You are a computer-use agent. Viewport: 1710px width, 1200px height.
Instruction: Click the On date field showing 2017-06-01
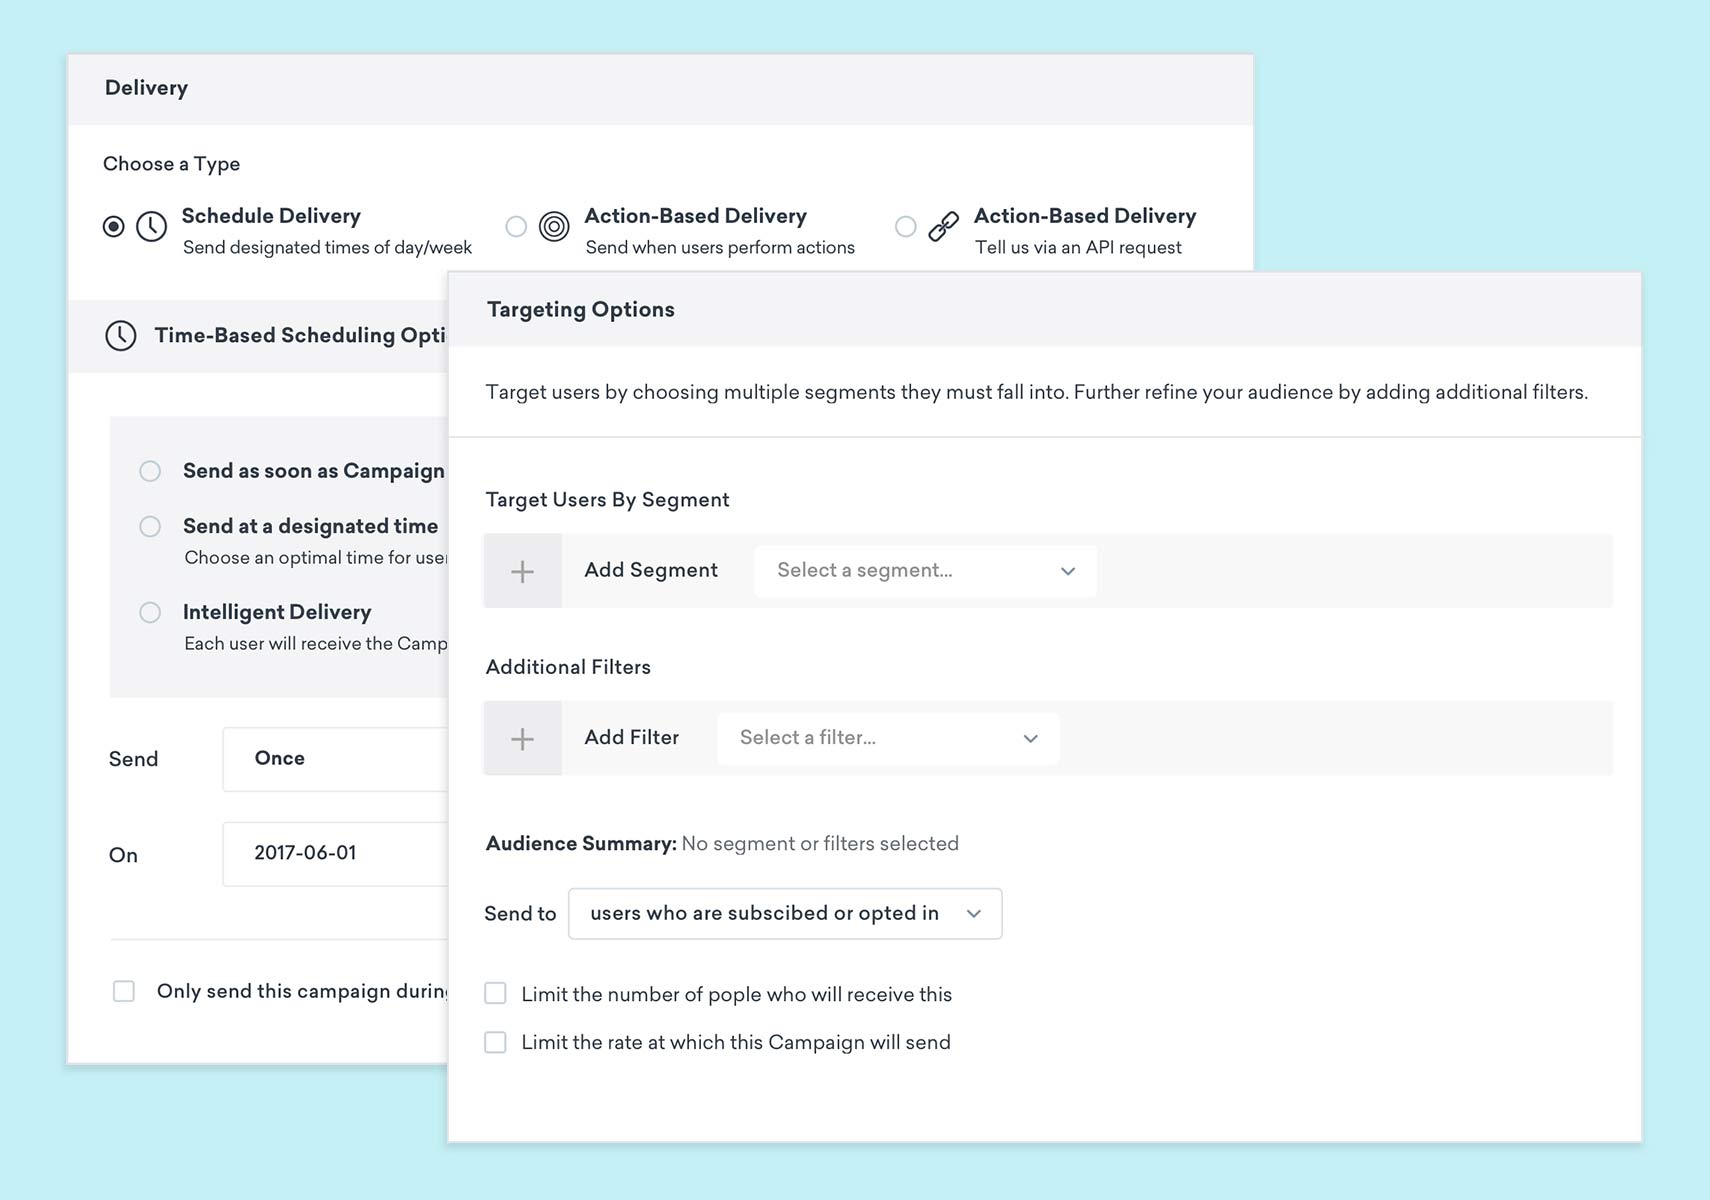(x=335, y=854)
